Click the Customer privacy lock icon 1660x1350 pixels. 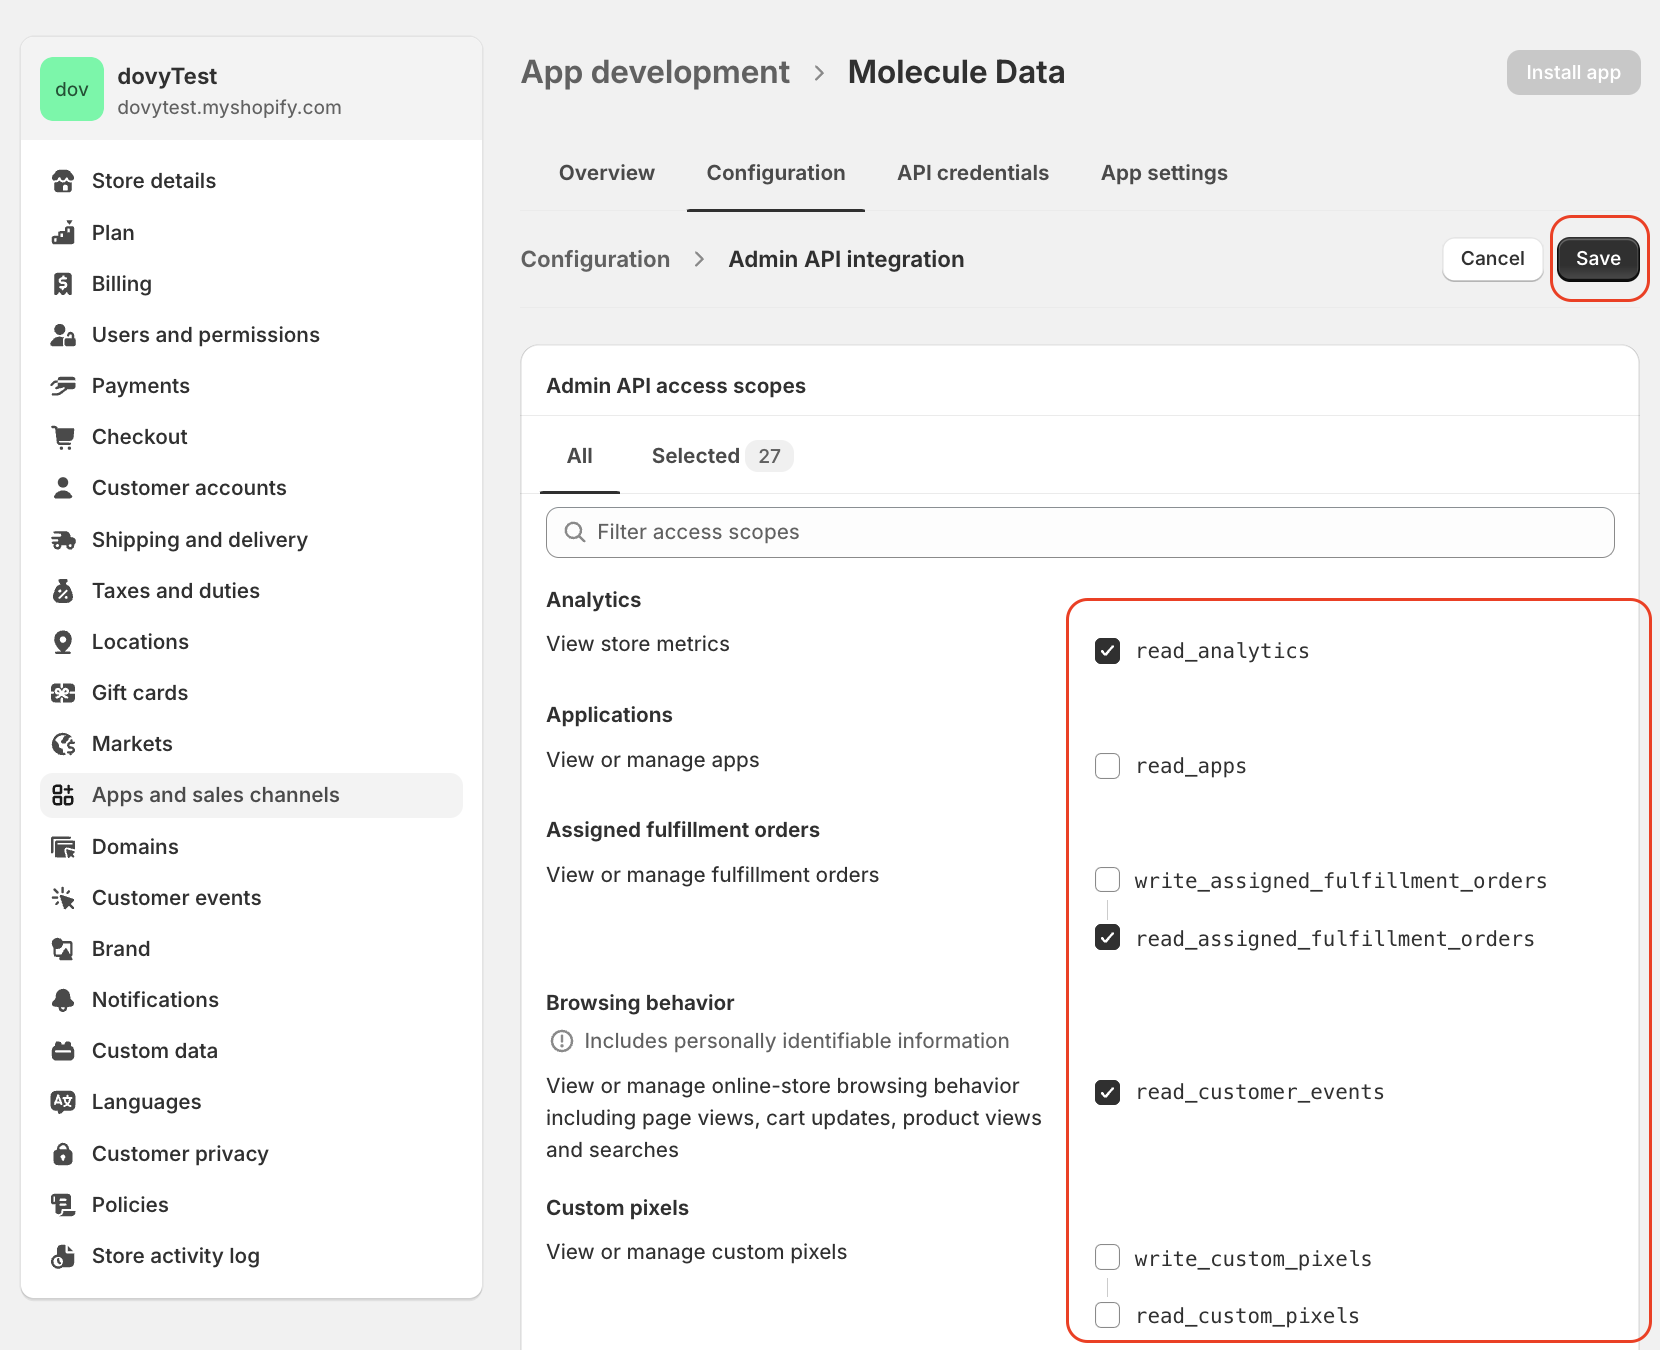(x=63, y=1154)
